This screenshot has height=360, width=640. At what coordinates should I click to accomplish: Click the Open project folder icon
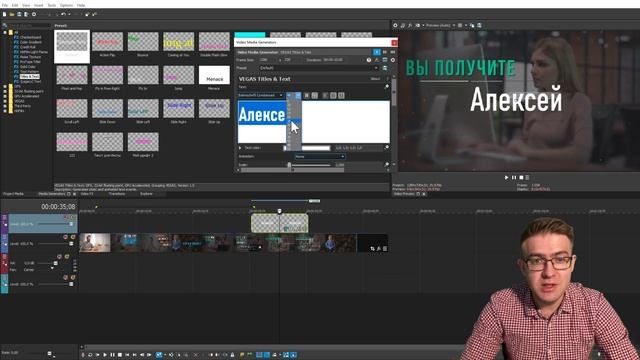click(12, 14)
